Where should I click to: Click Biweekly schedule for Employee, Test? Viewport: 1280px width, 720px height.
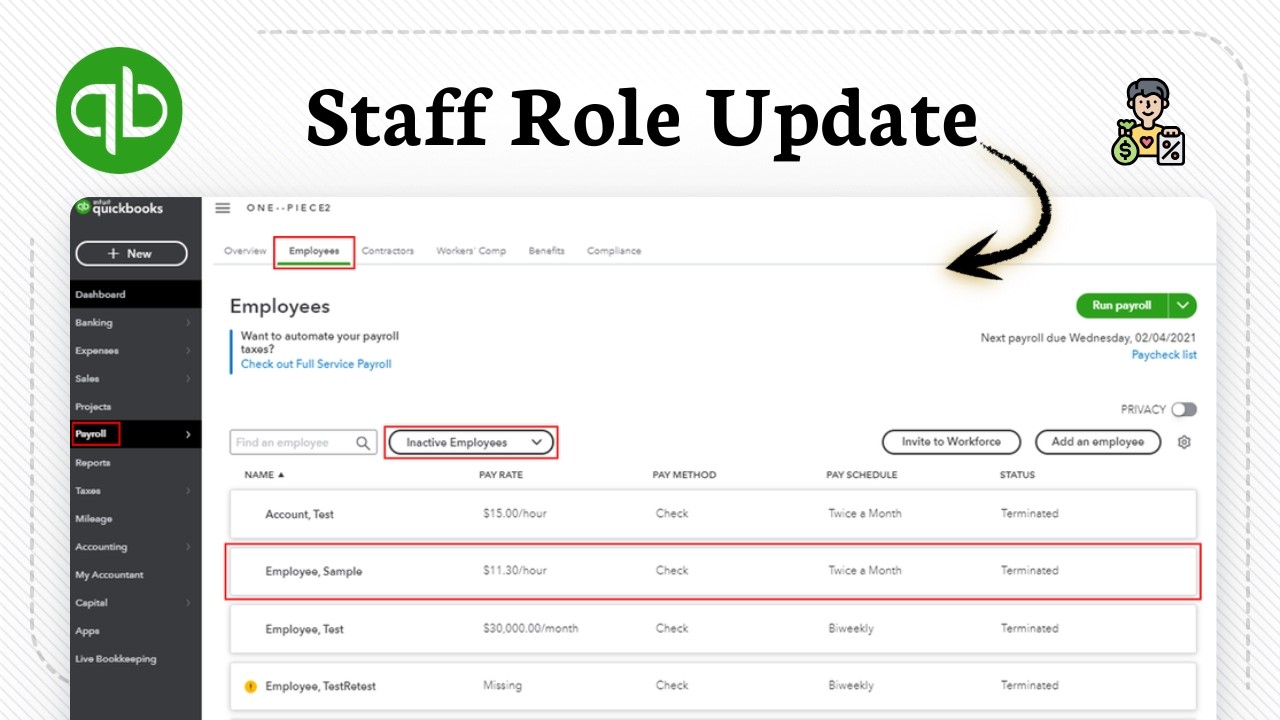(x=851, y=629)
